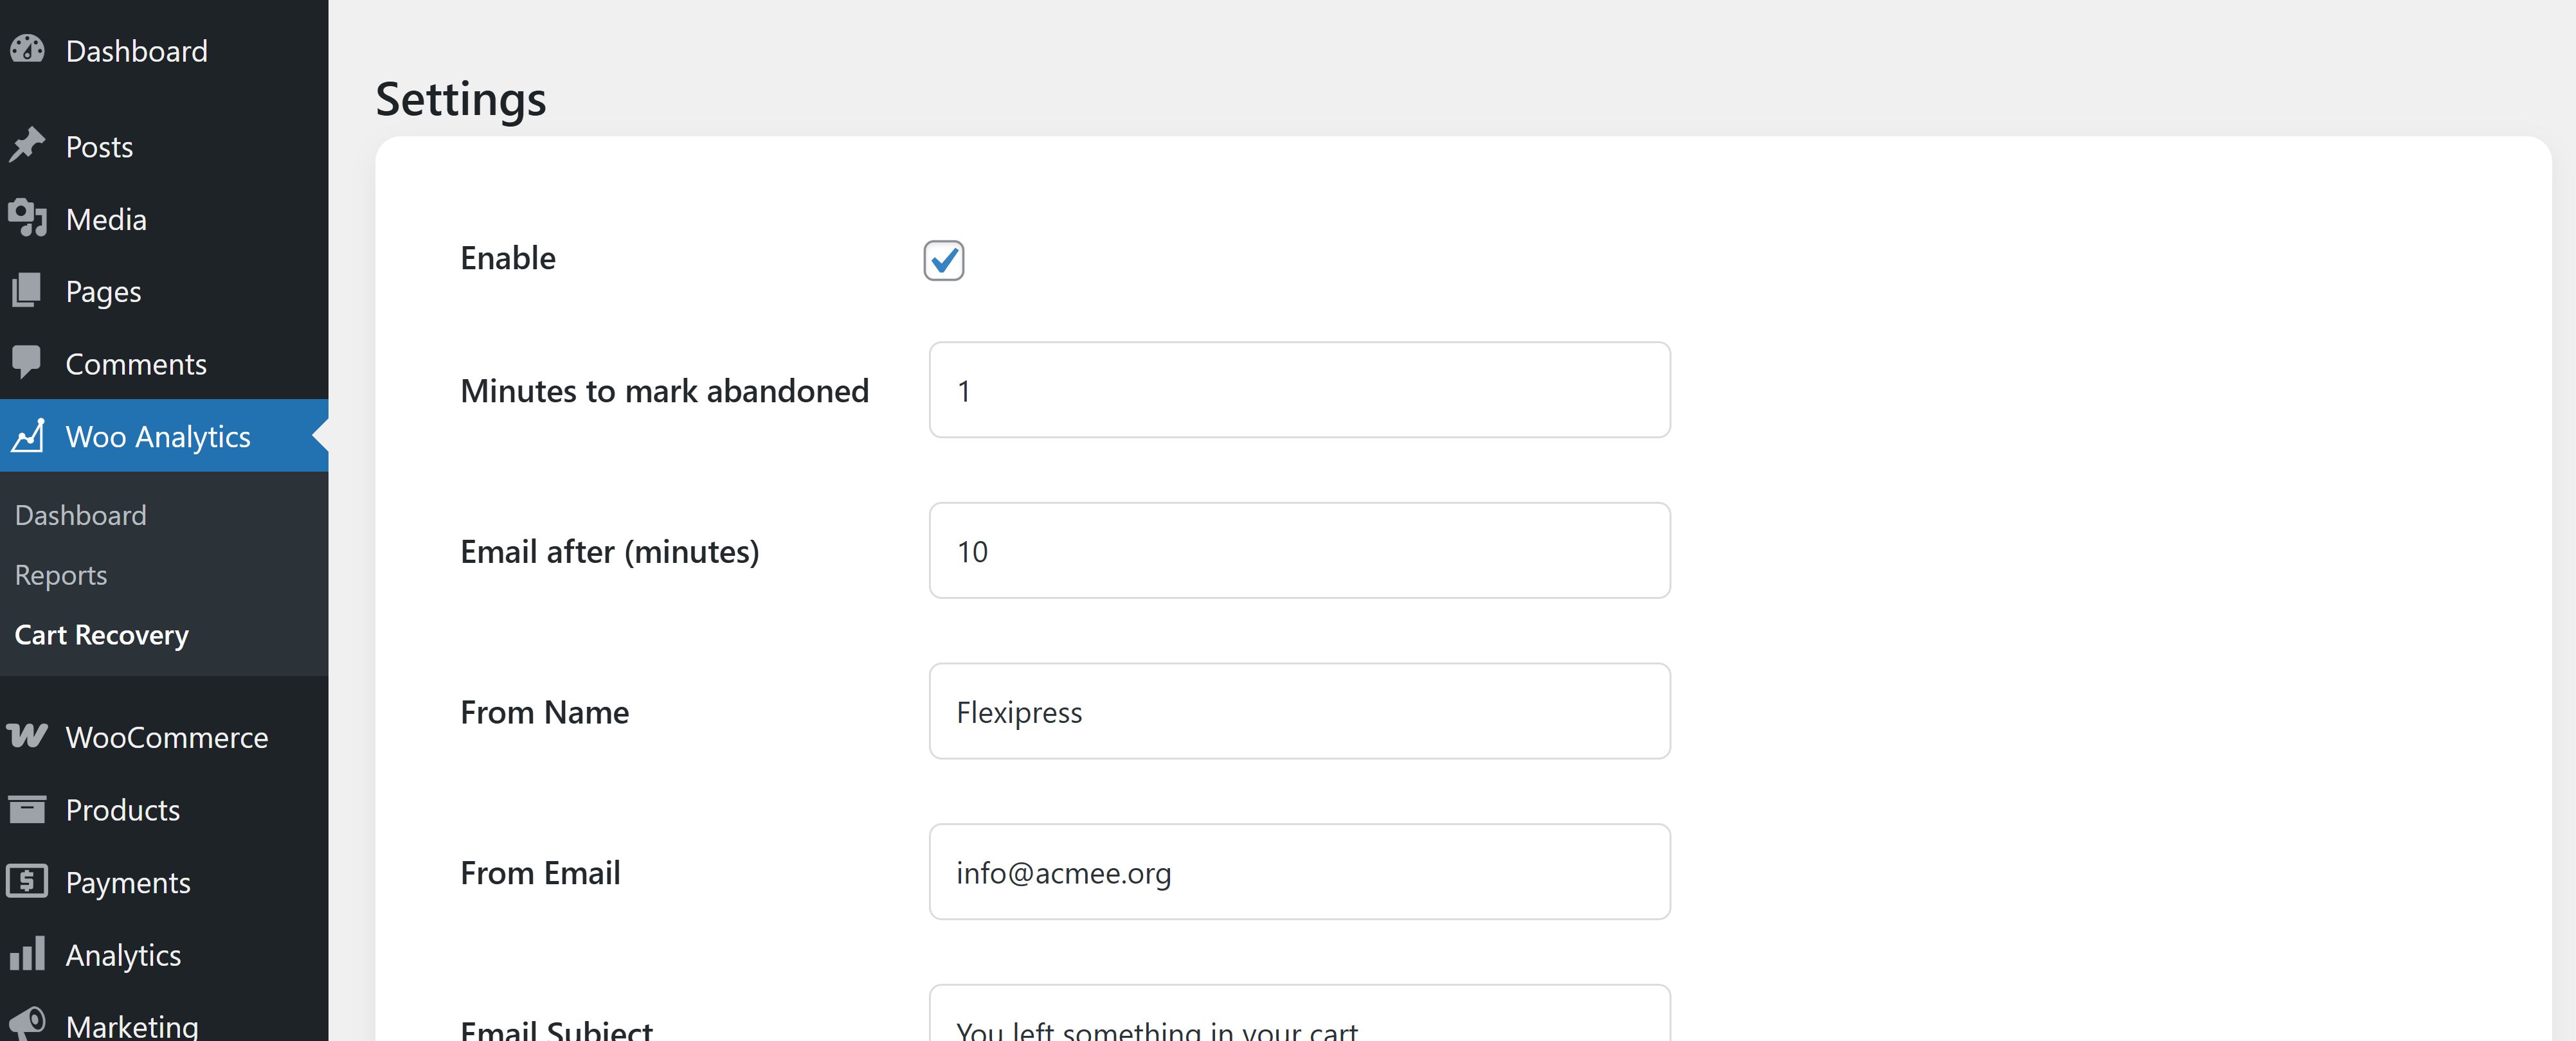The width and height of the screenshot is (2576, 1041).
Task: Click the Comments speech bubble icon
Action: [28, 363]
